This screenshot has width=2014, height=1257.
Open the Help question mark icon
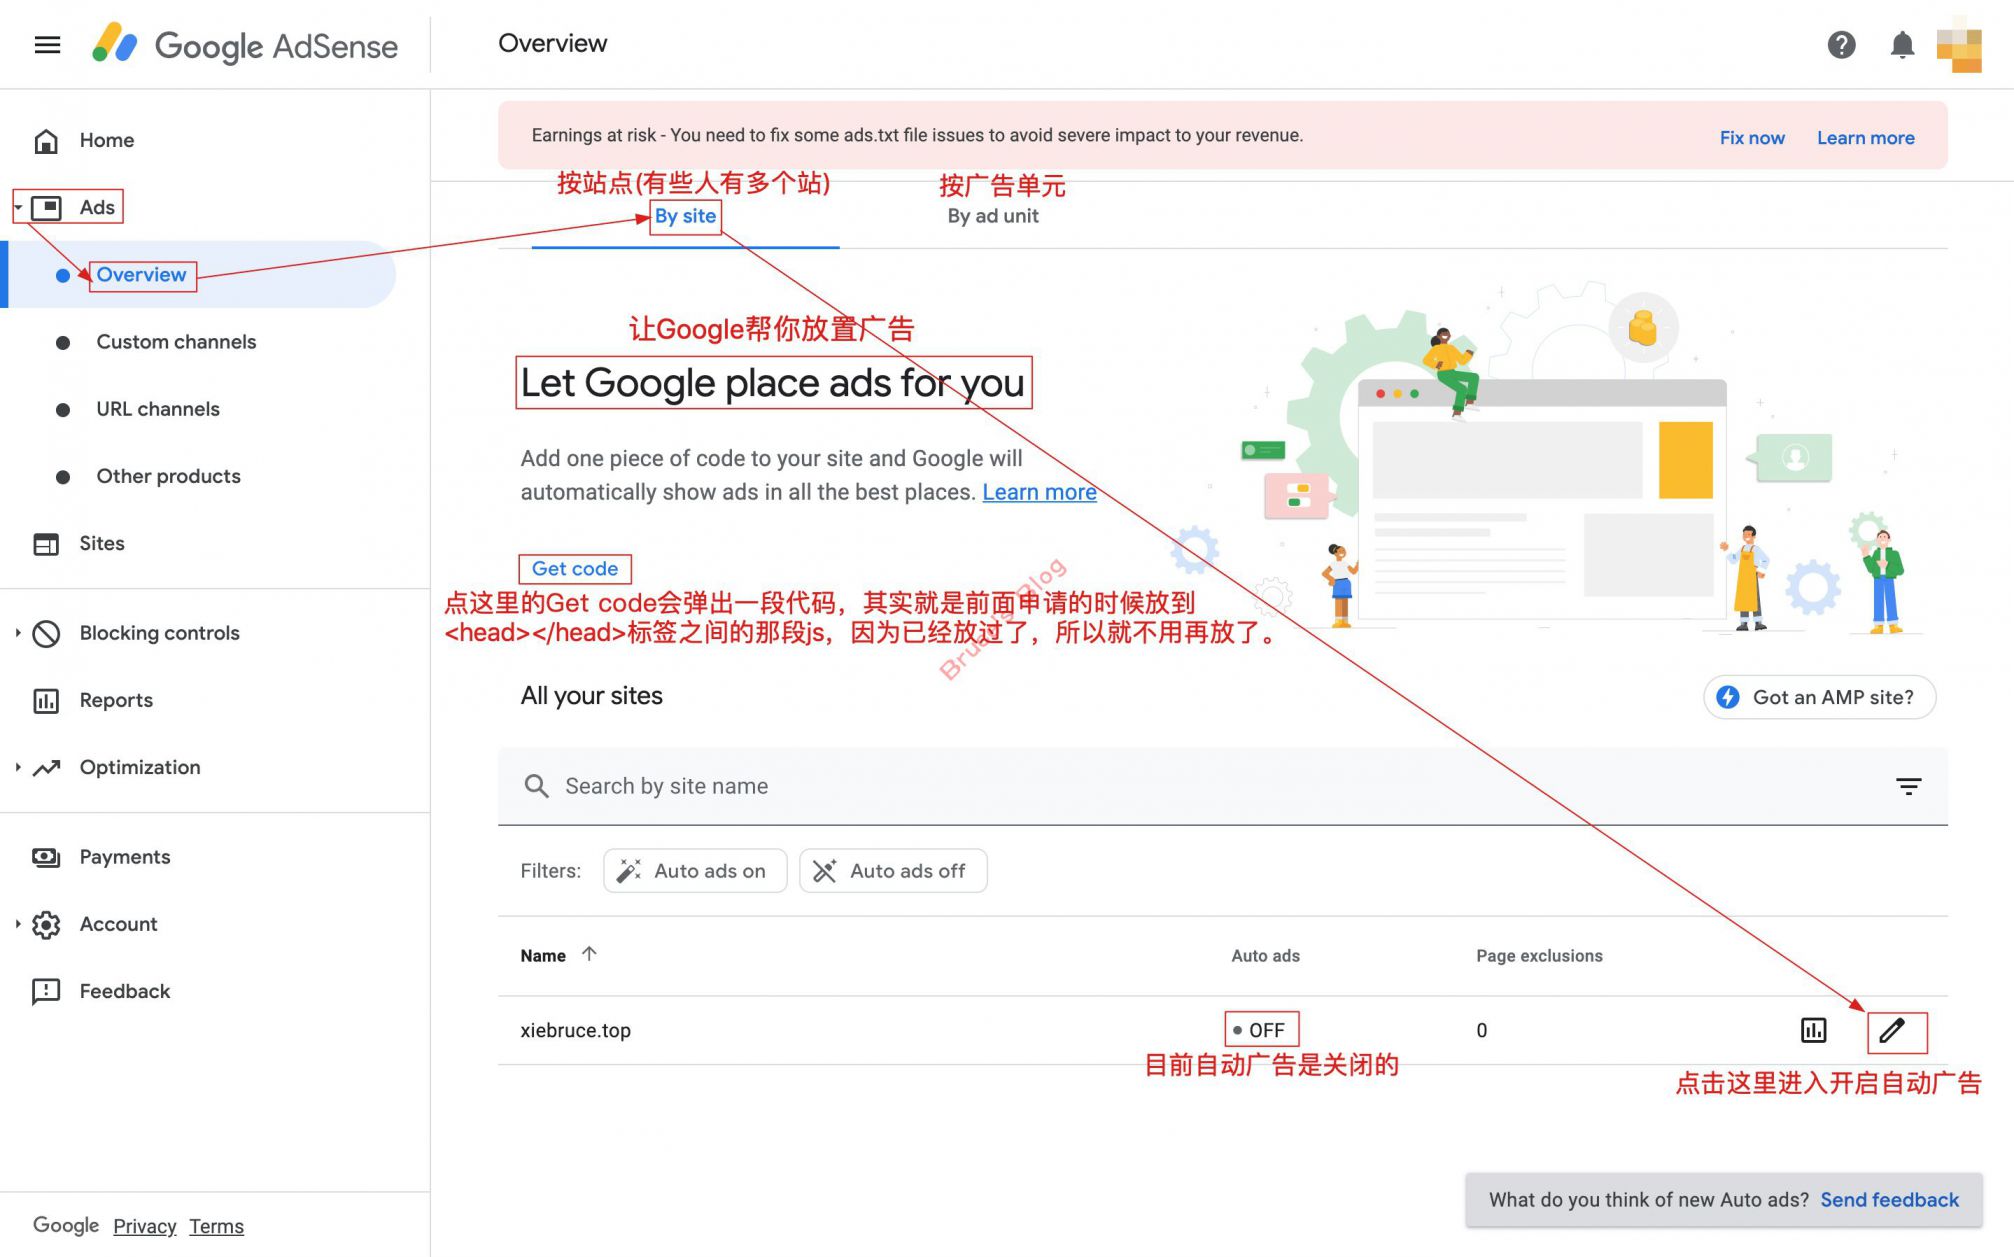(x=1841, y=45)
